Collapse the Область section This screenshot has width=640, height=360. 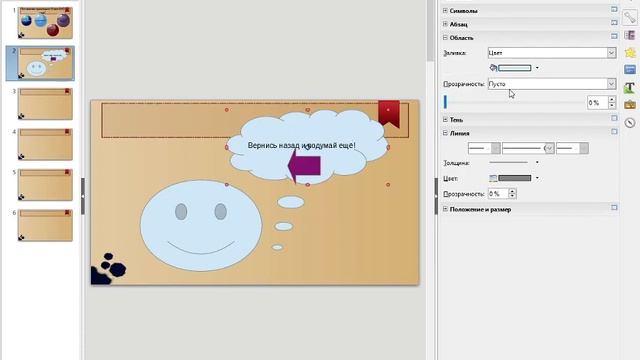coord(445,38)
